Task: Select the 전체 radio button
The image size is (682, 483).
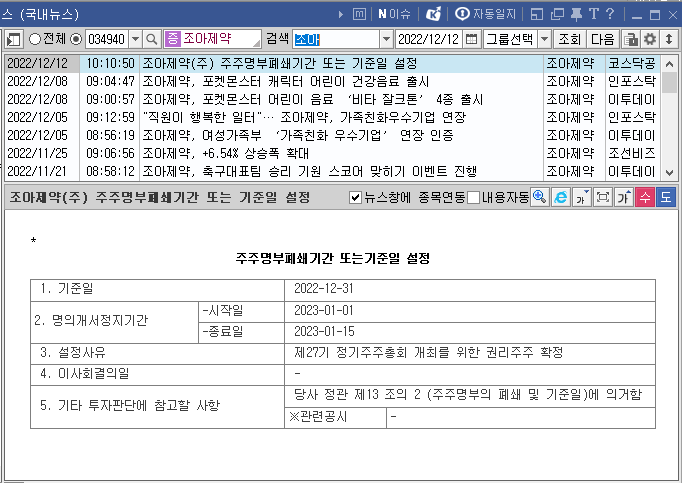Action: coord(35,39)
